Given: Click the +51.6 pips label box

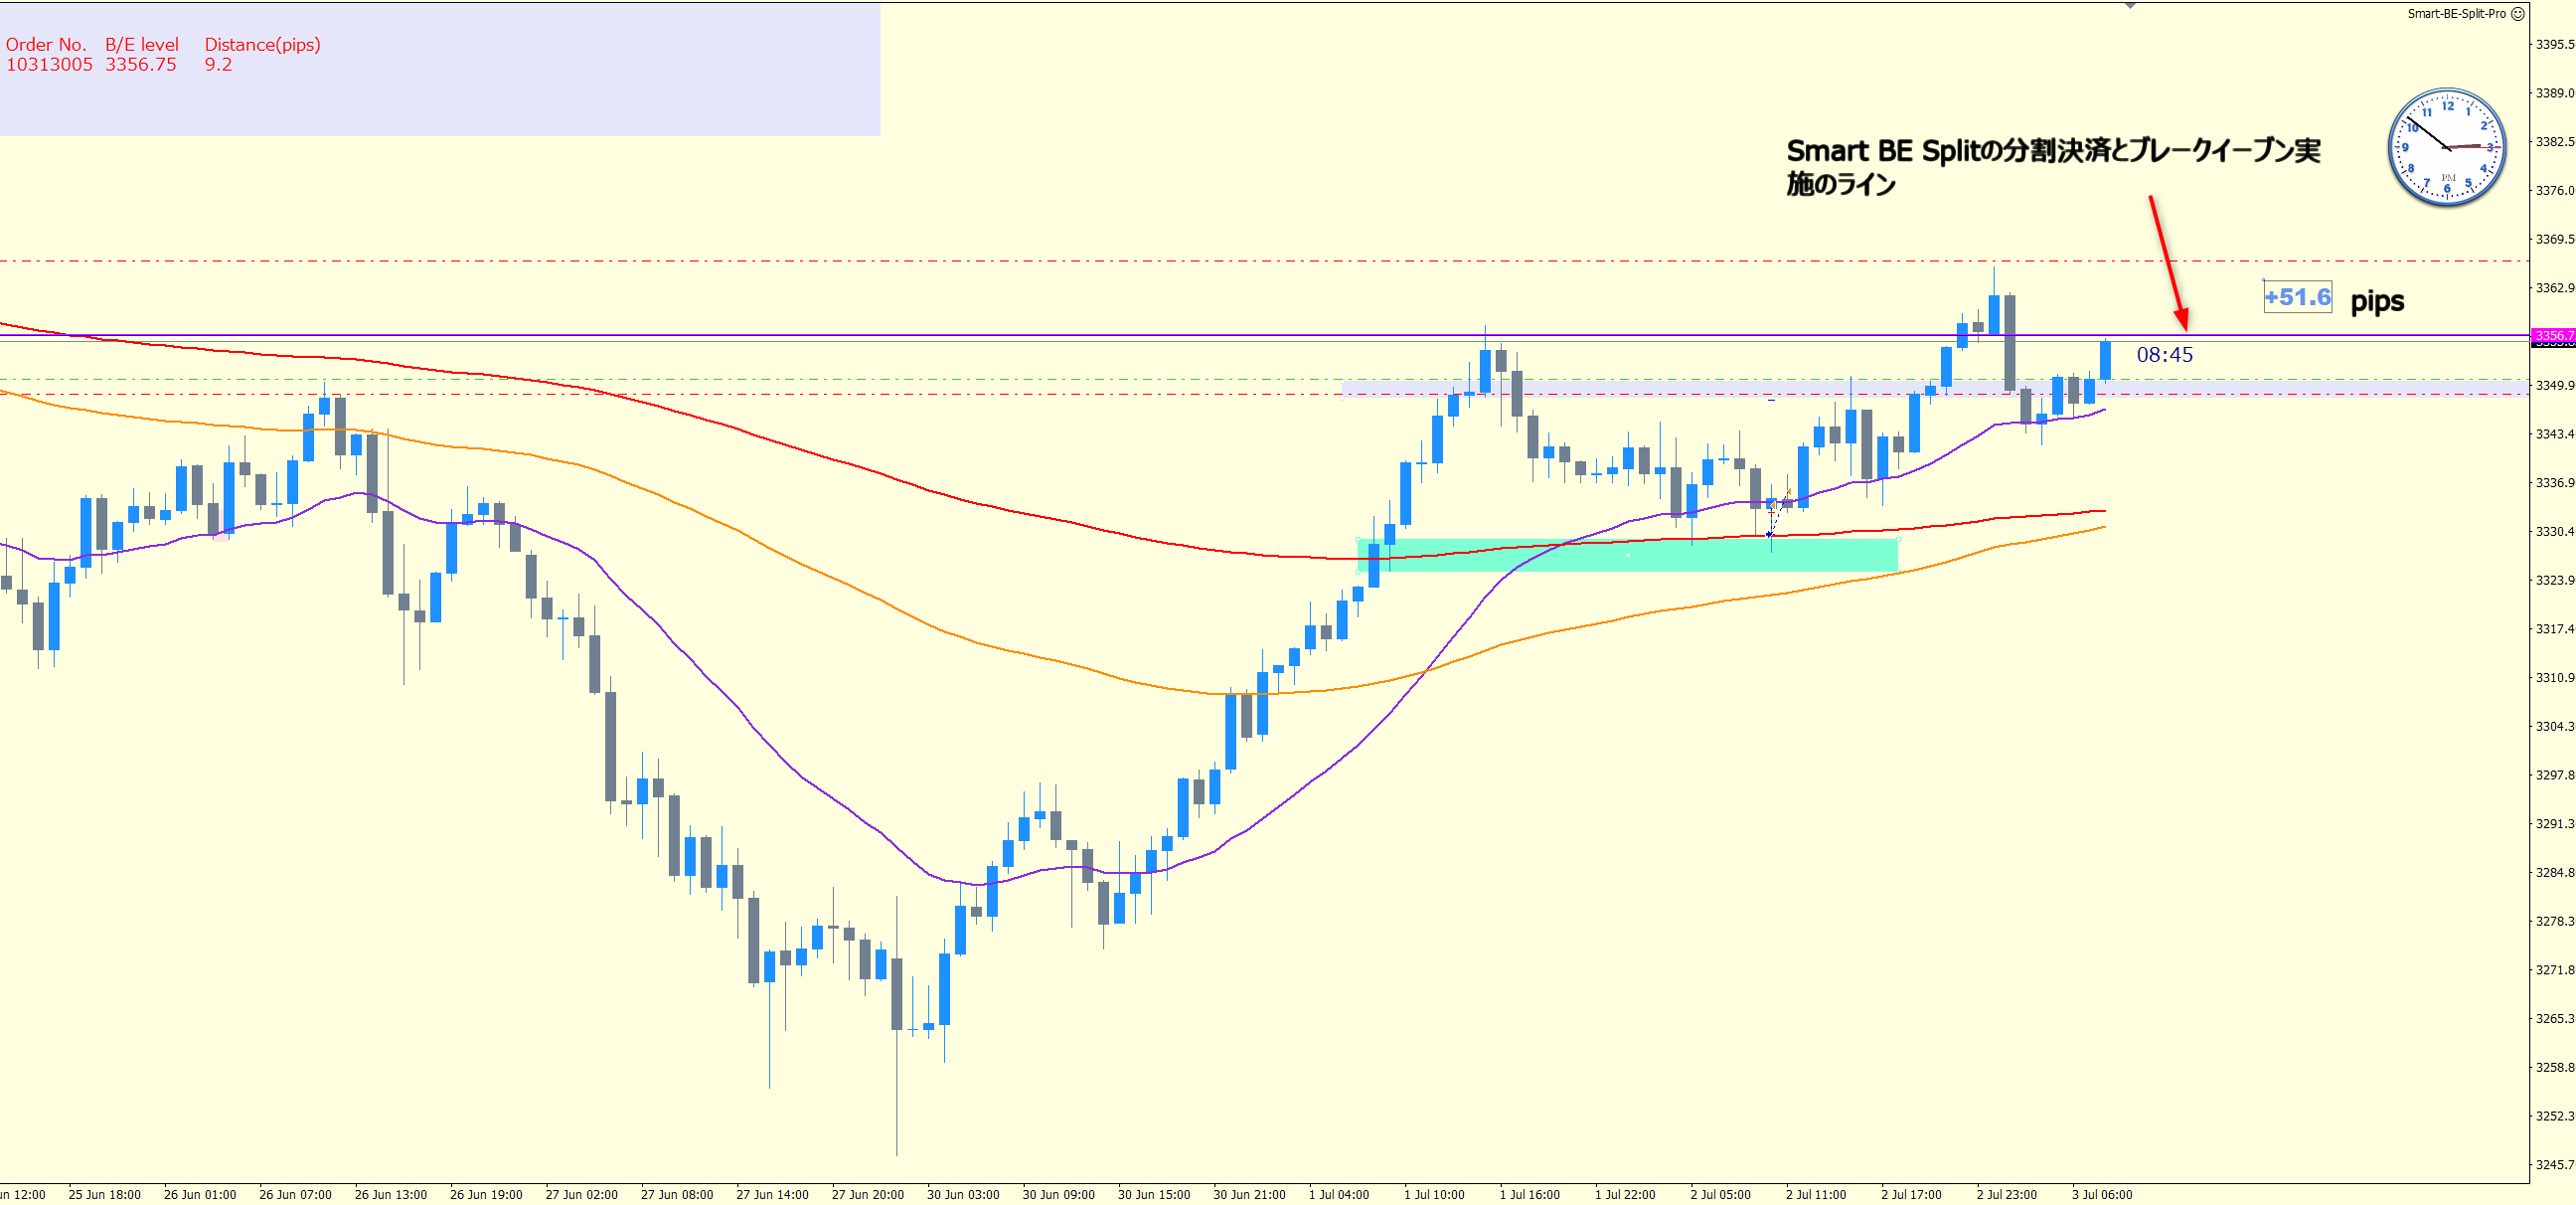Looking at the screenshot, I should (x=2297, y=297).
